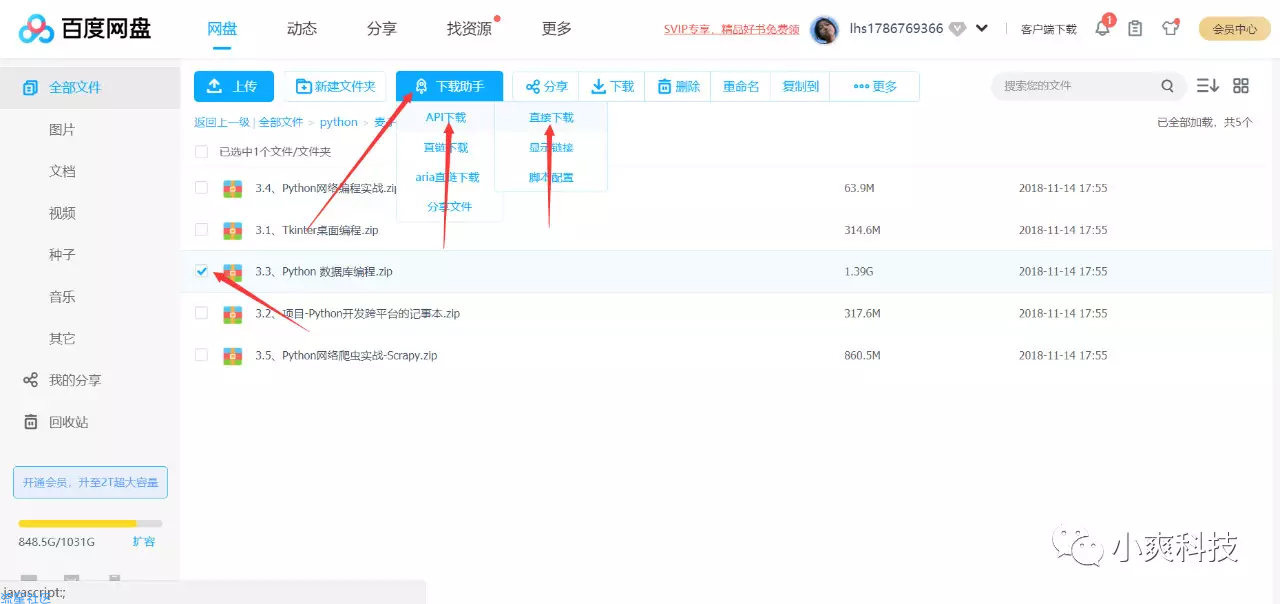Click zip icon of Python网络爬虫实战-Scrapy
The height and width of the screenshot is (604, 1280).
coord(233,356)
